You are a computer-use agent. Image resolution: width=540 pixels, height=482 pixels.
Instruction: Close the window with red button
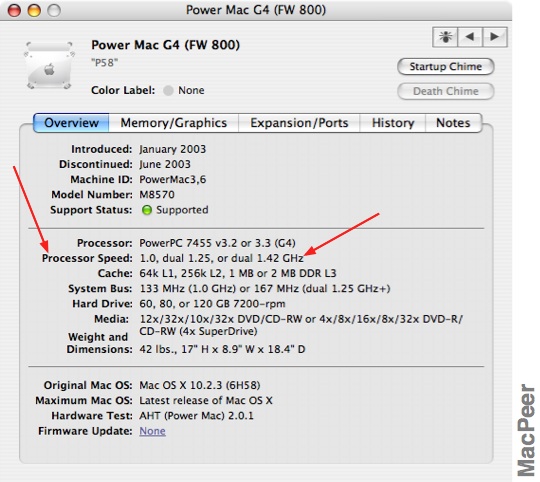(x=14, y=10)
